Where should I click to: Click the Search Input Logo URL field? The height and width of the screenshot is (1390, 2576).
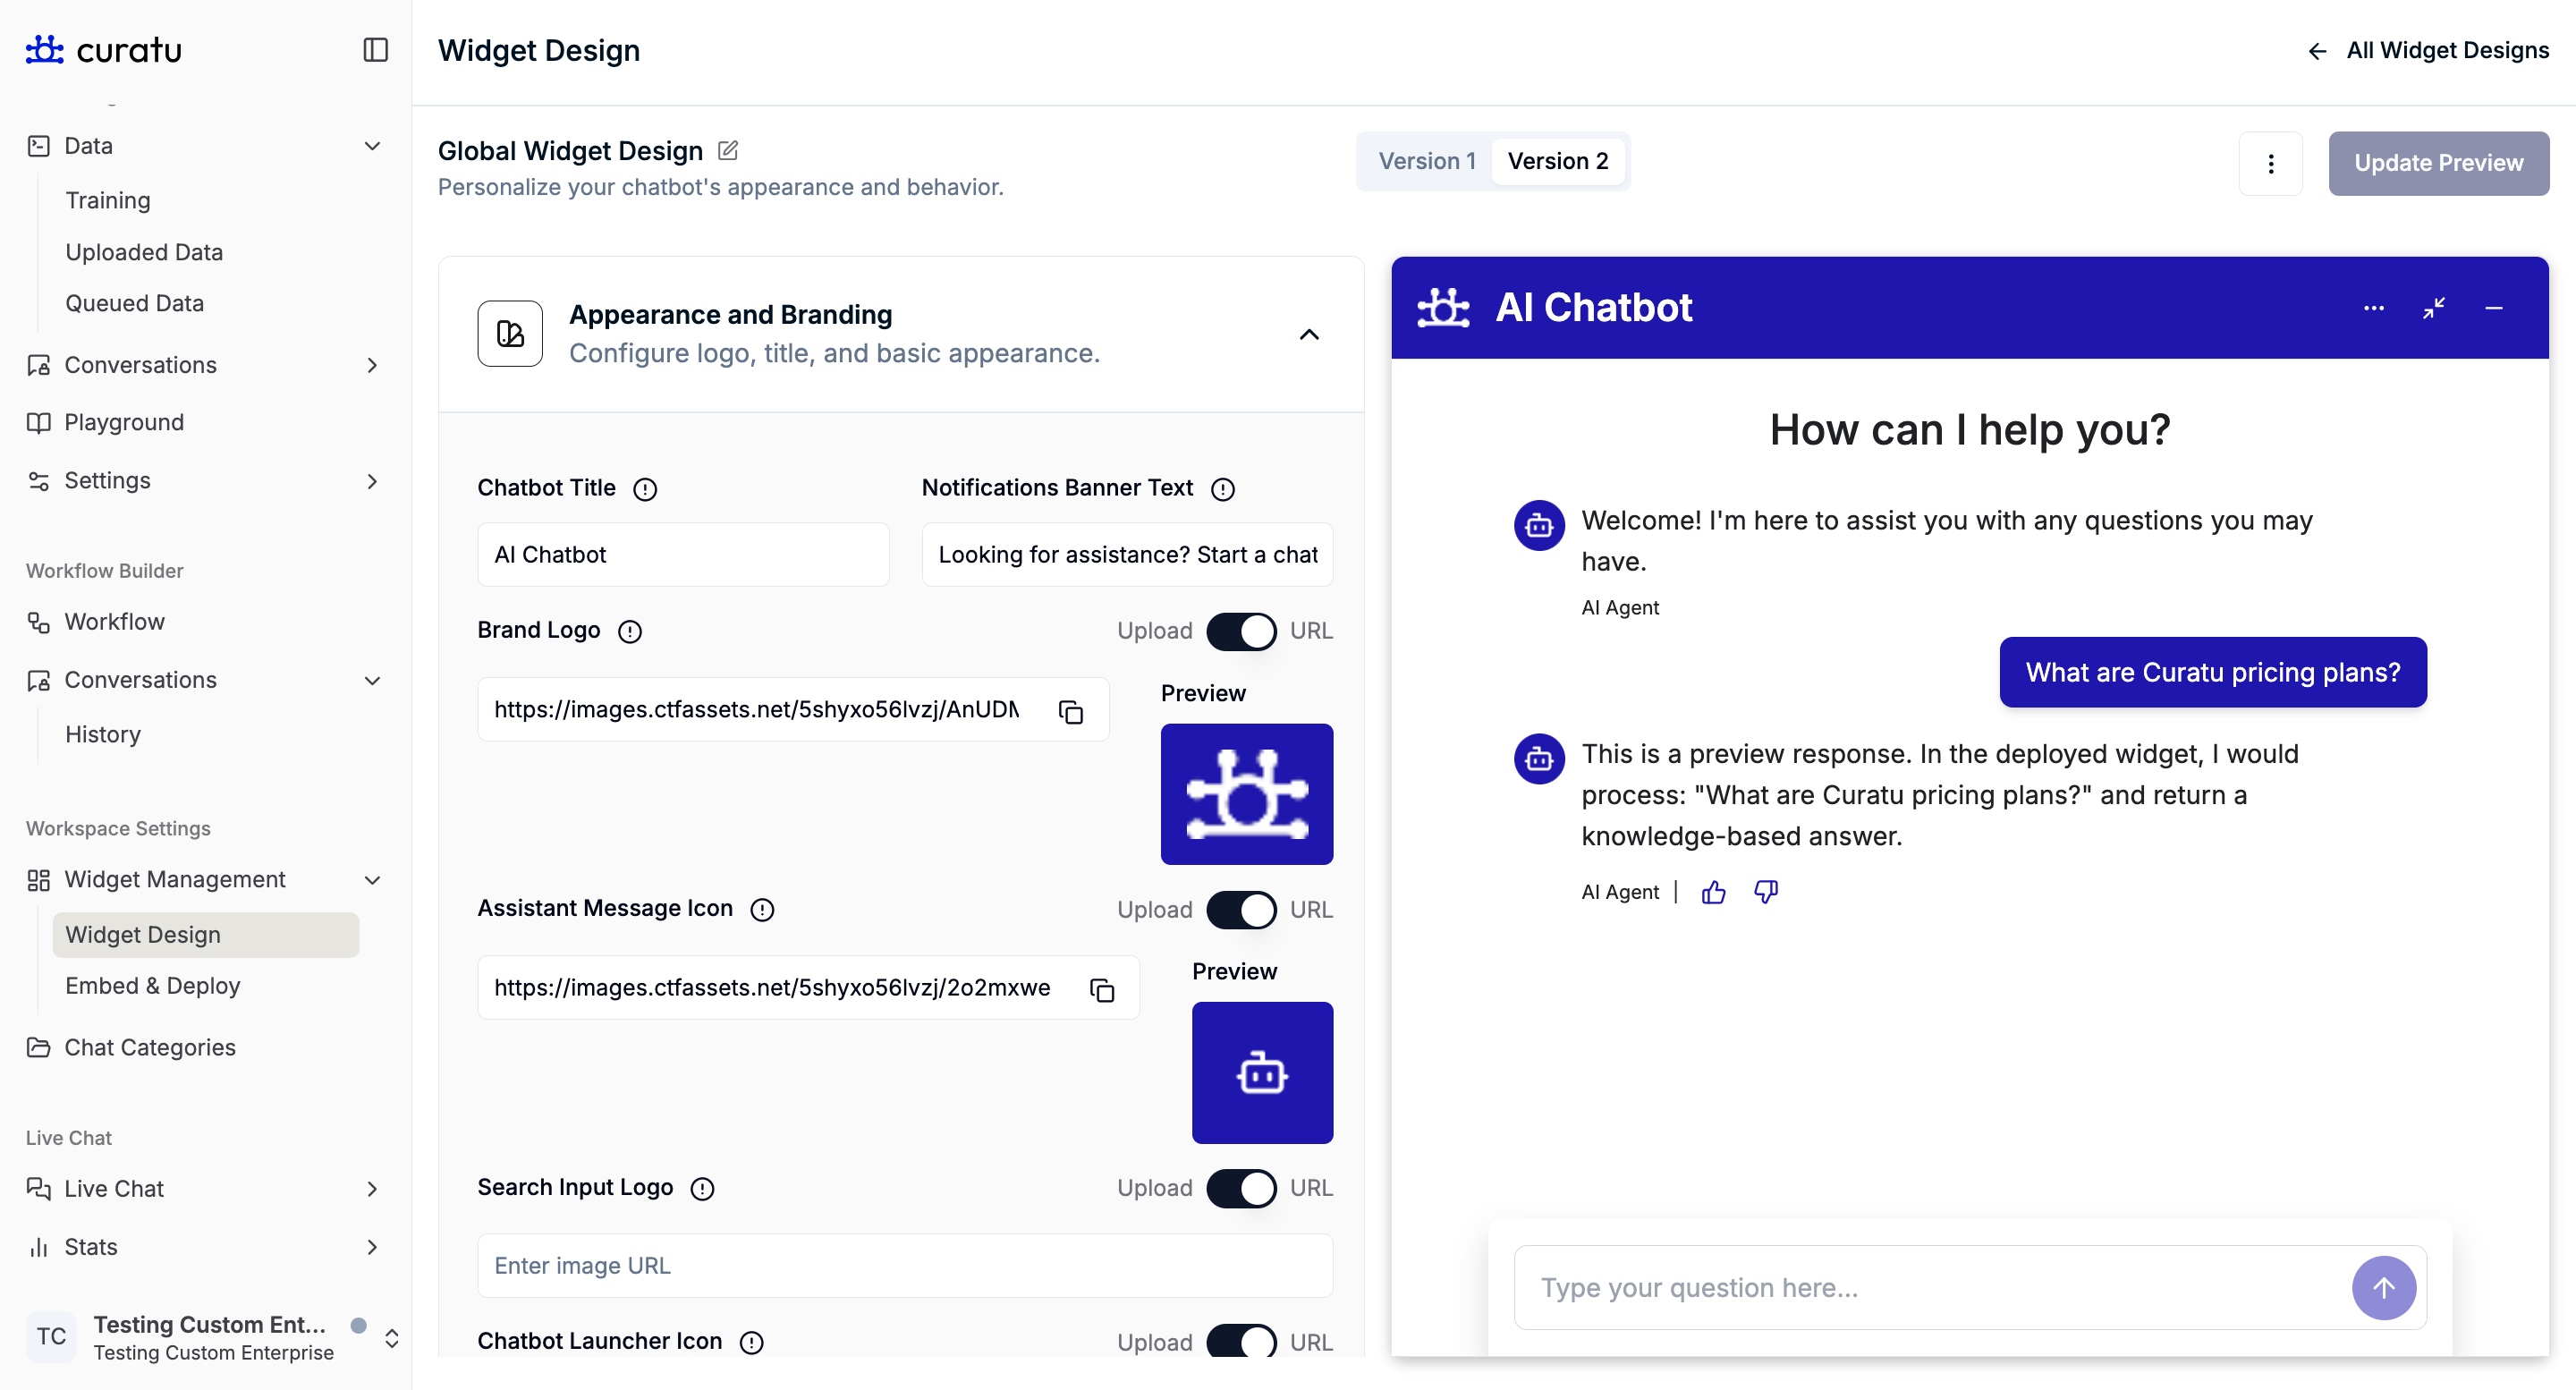(x=904, y=1265)
